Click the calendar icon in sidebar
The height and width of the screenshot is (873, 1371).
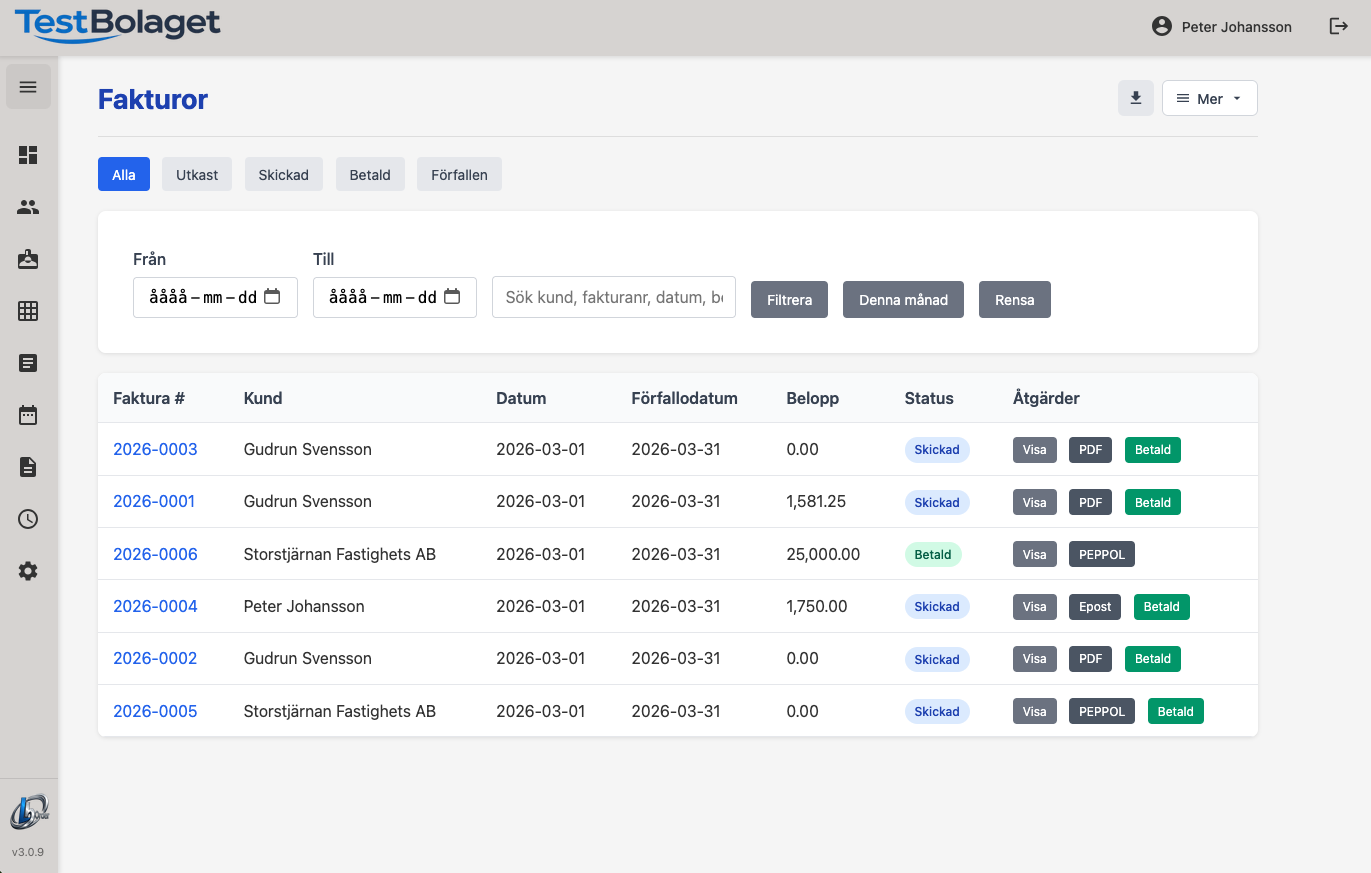(x=28, y=415)
